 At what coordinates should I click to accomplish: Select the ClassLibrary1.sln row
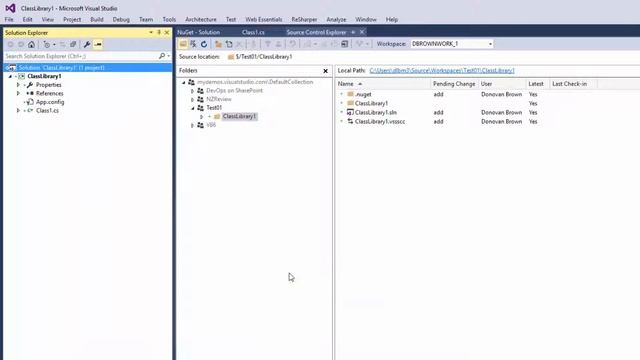(x=486, y=112)
